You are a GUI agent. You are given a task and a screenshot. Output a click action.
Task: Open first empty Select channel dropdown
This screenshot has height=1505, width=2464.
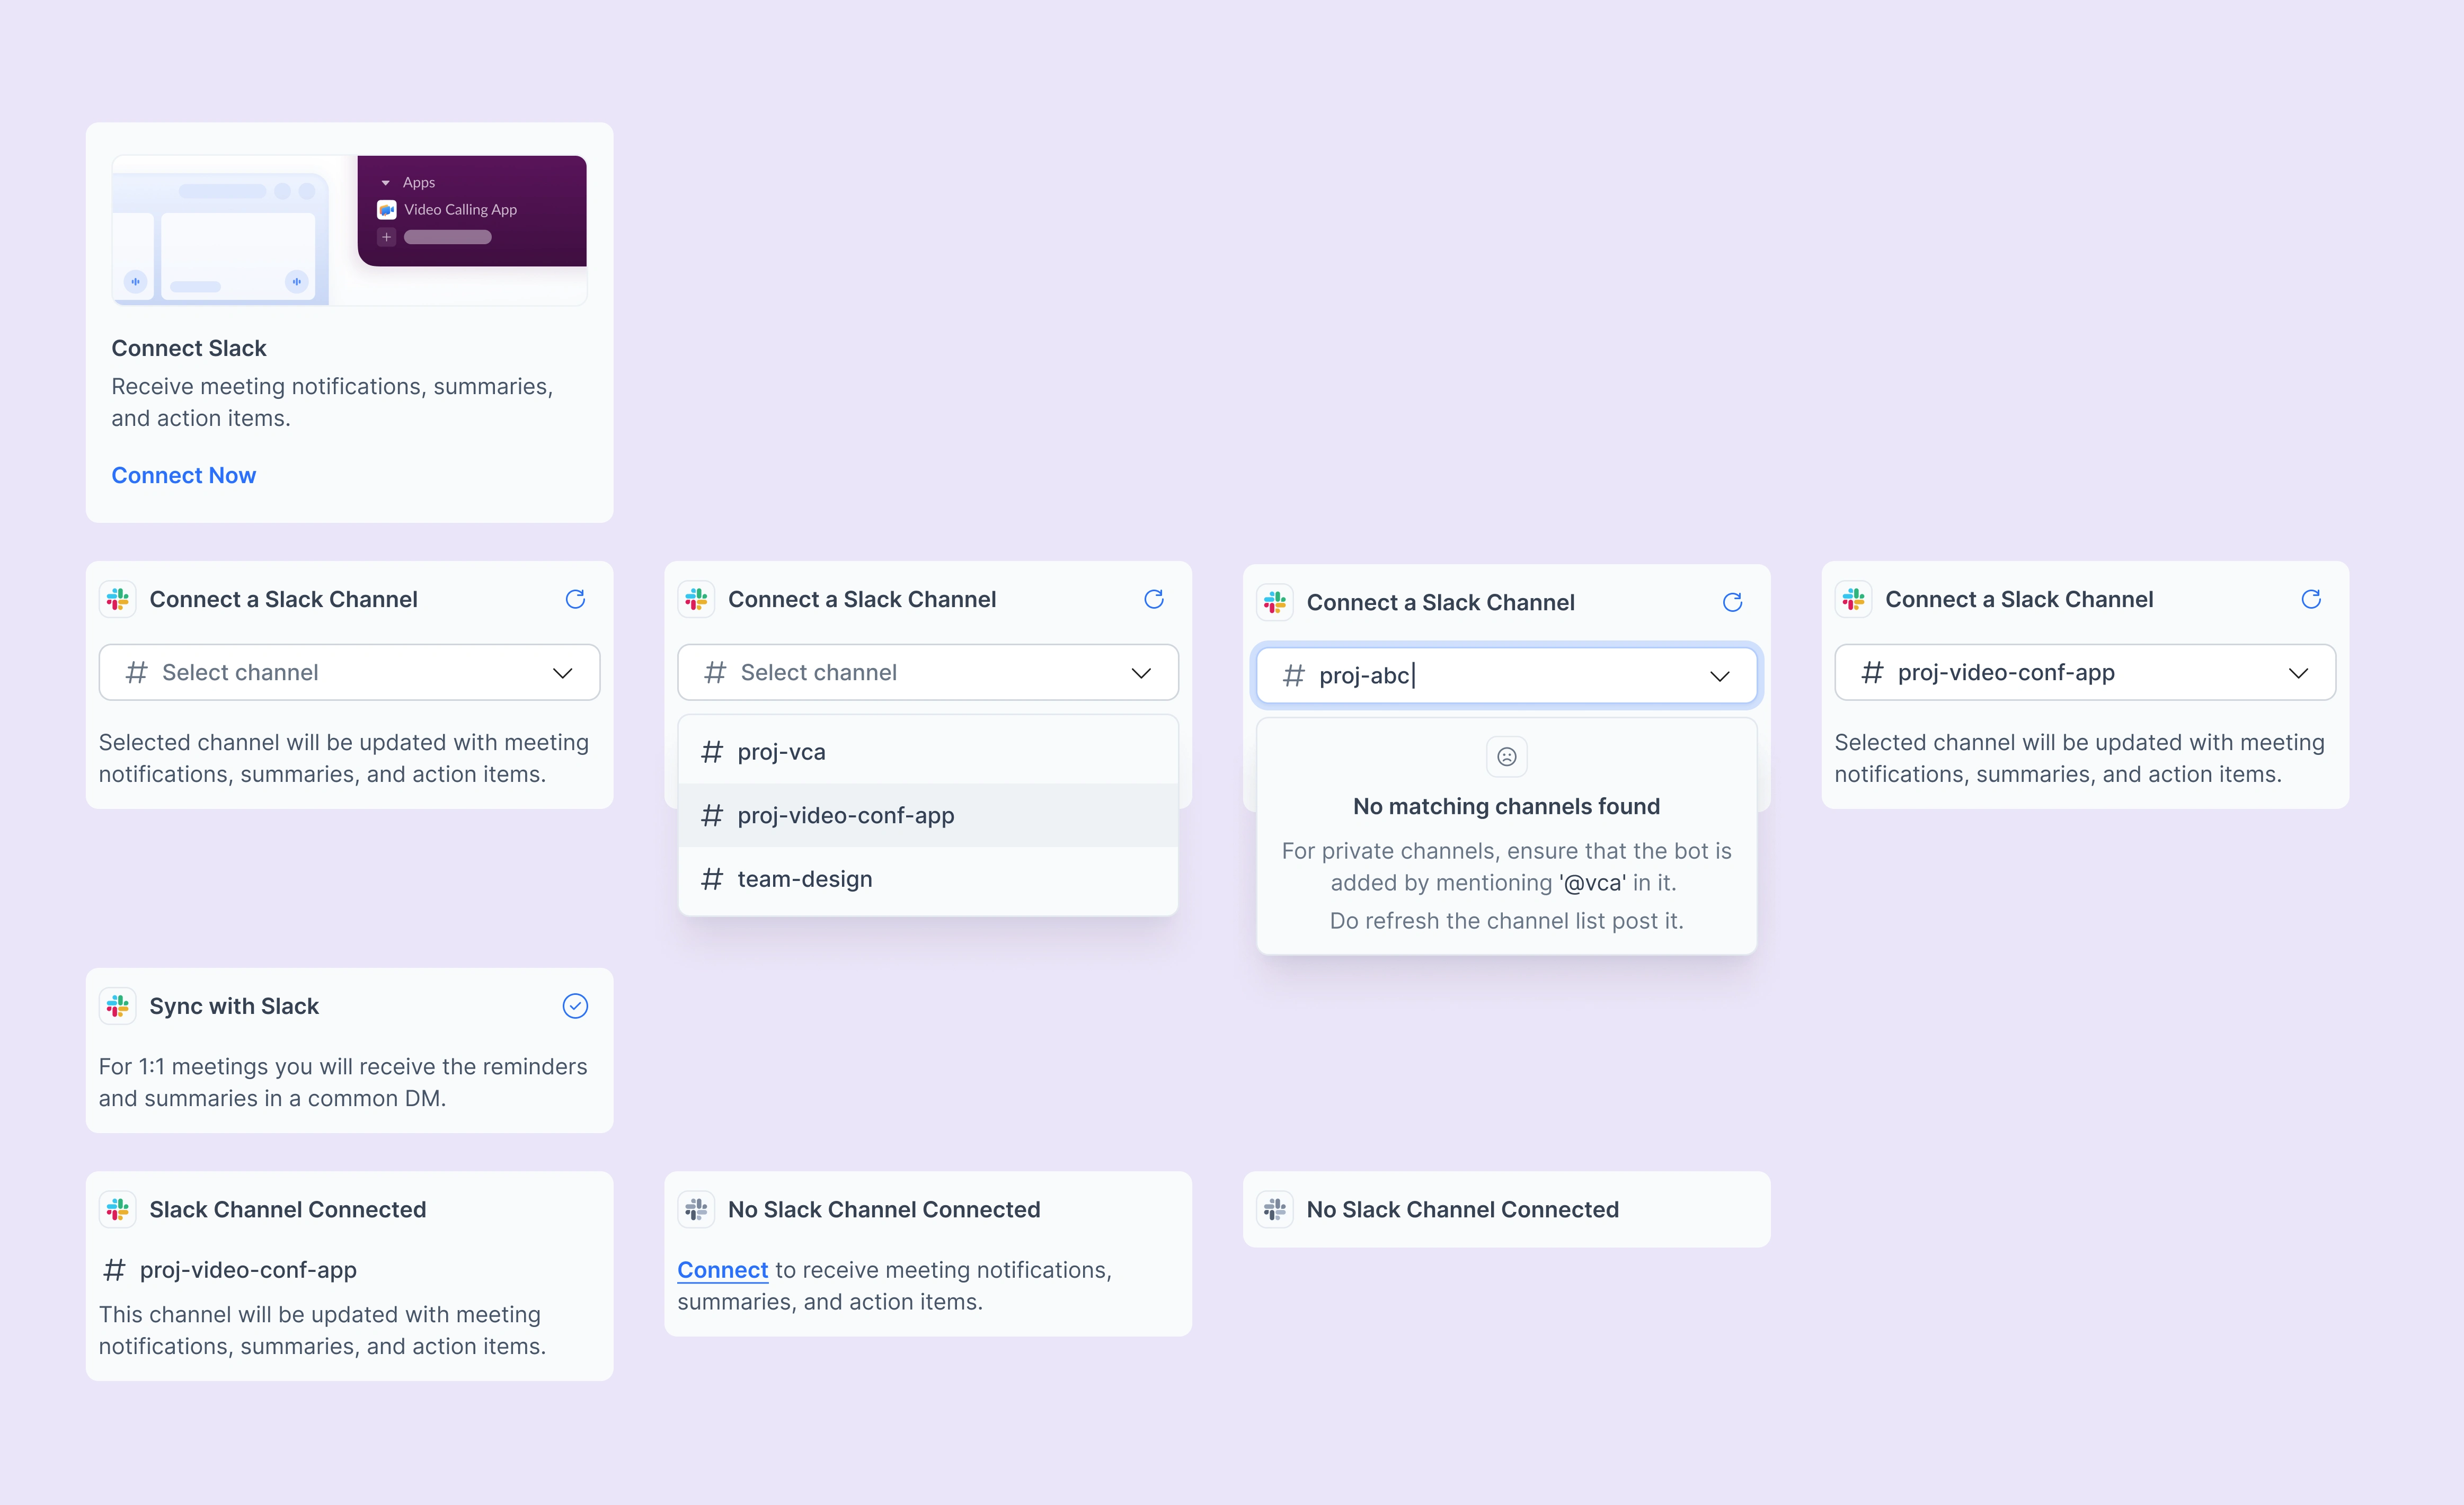pyautogui.click(x=349, y=672)
